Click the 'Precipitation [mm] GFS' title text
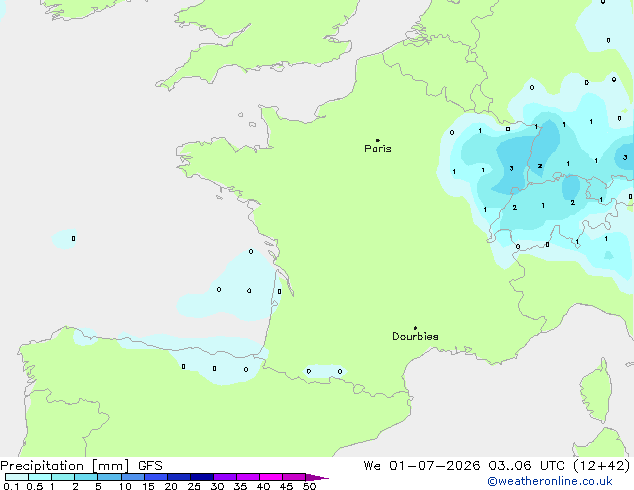This screenshot has width=634, height=490. click(81, 466)
